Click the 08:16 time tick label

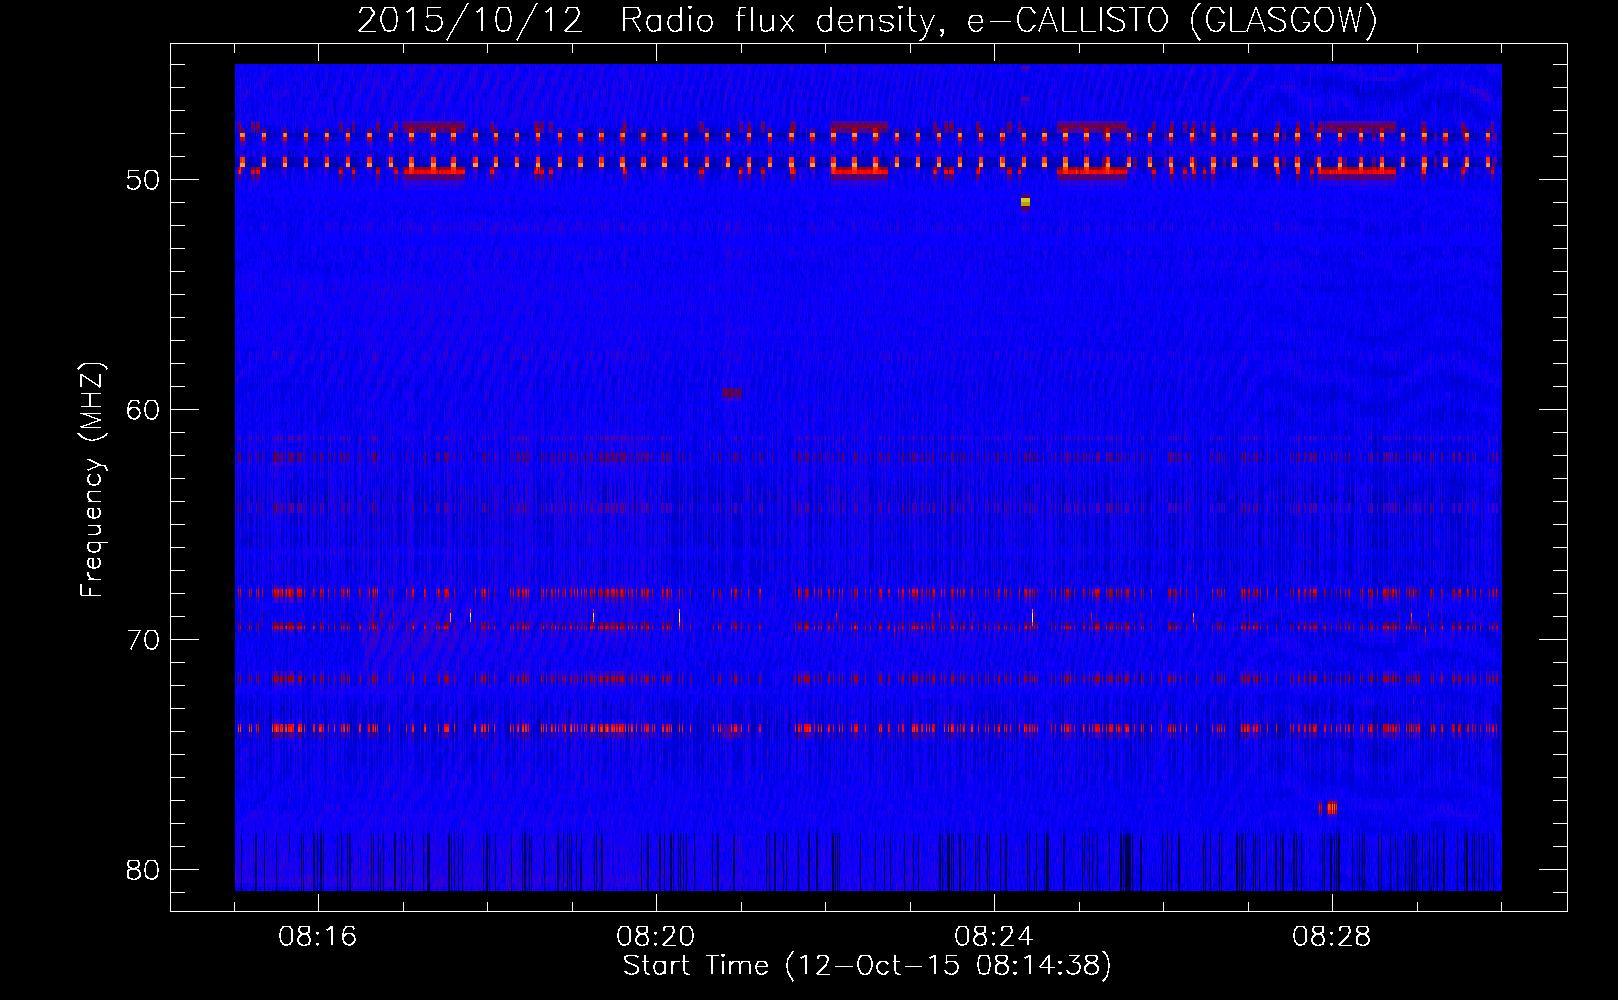point(318,937)
